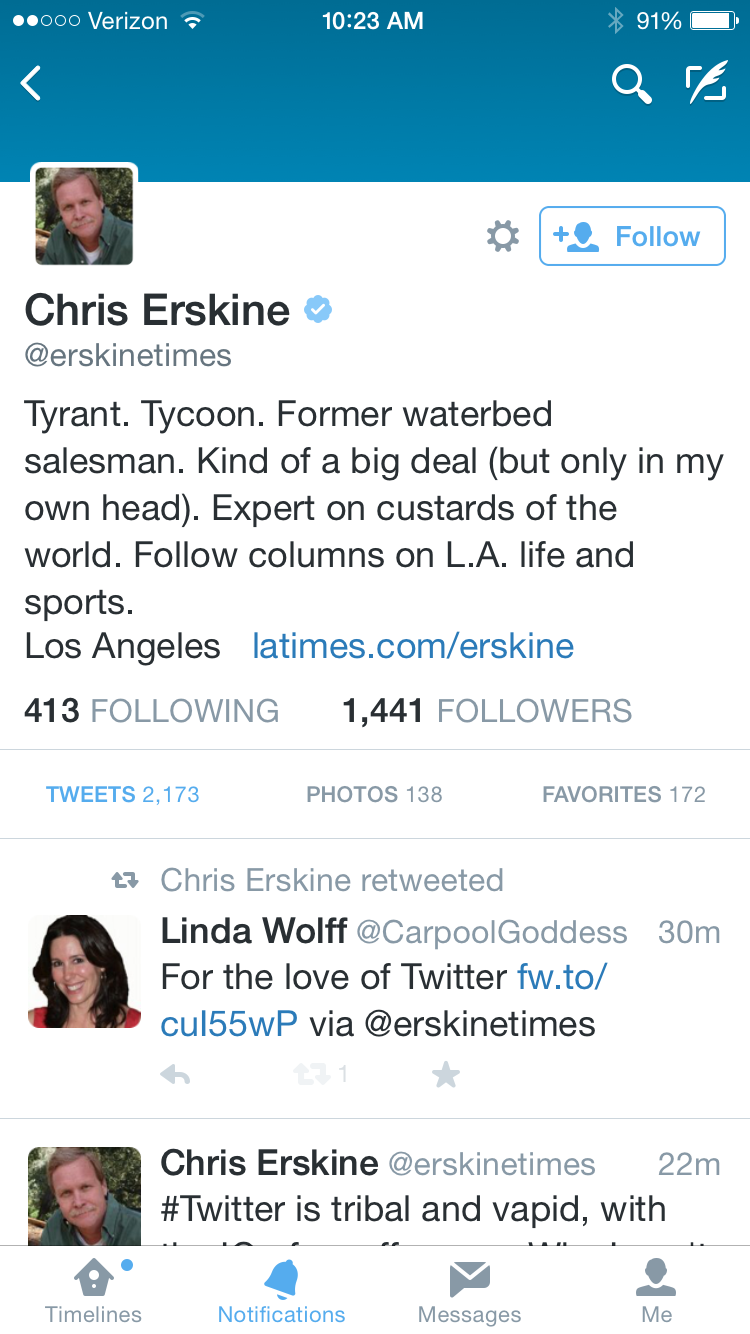This screenshot has width=750, height=1334.
Task: Switch to the Notifications tab
Action: 281,1291
